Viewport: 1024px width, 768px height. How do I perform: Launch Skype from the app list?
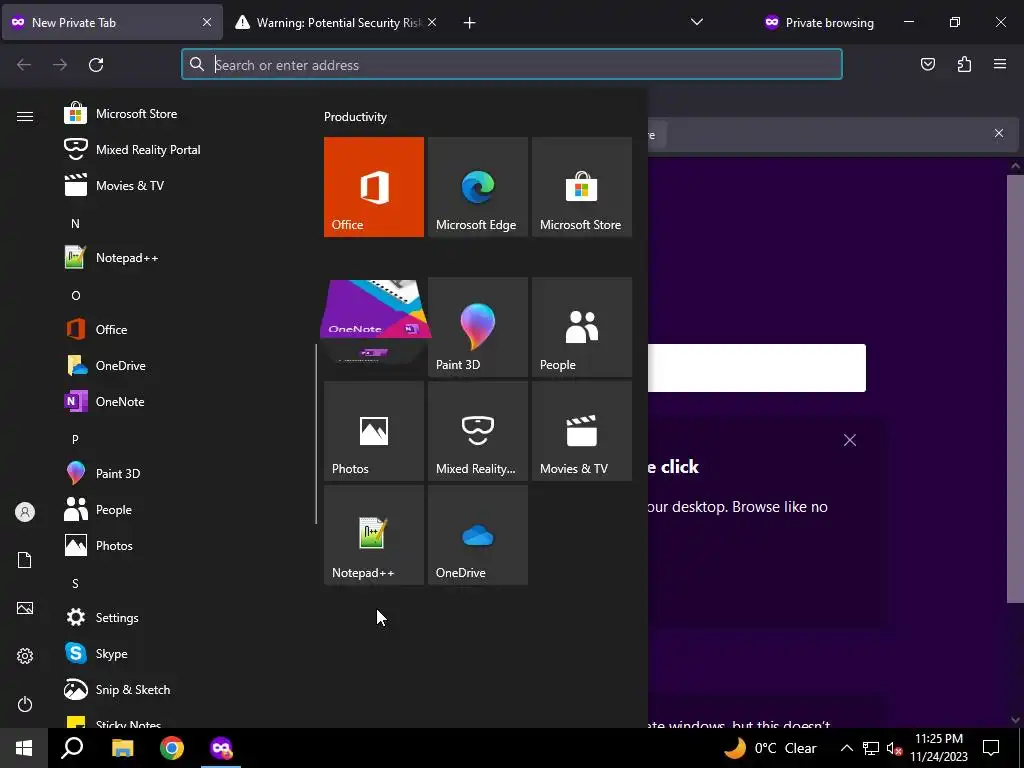pos(183,654)
